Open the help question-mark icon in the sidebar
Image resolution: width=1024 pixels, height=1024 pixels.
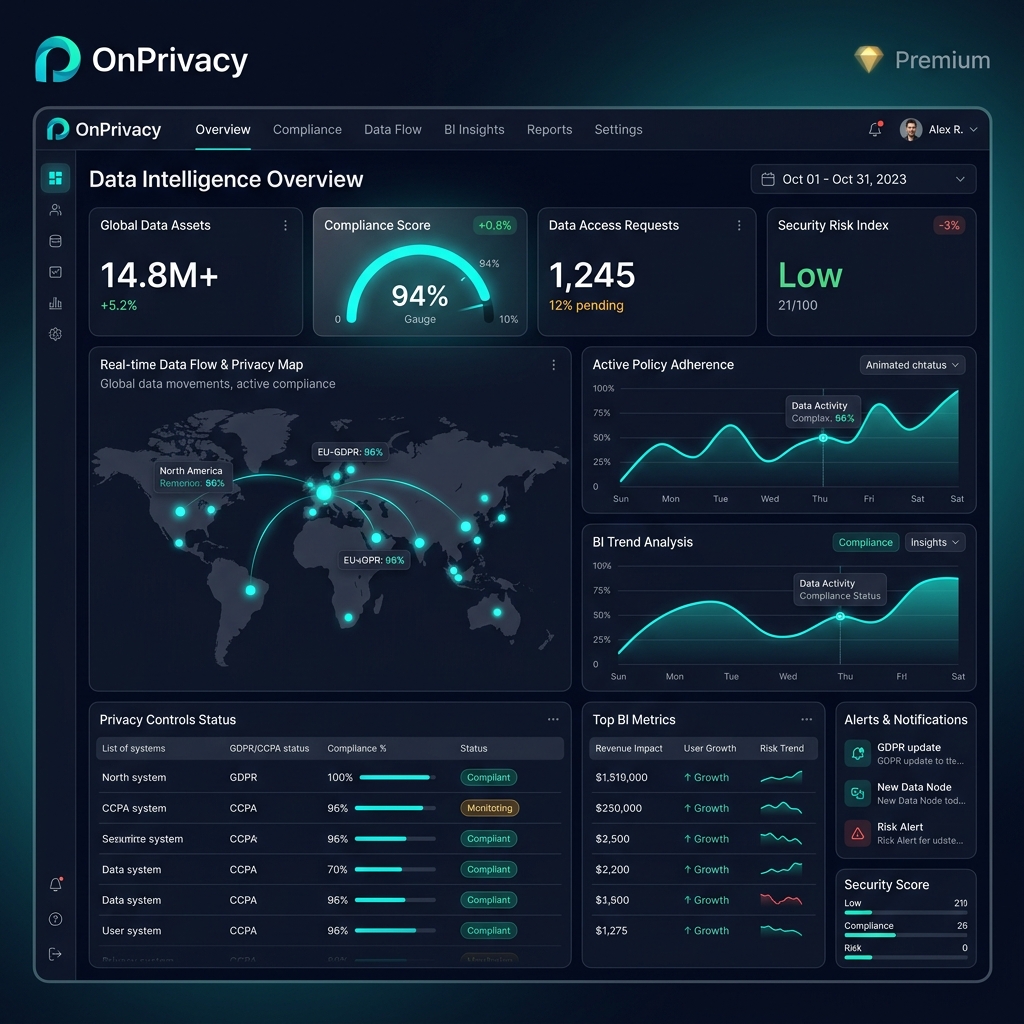coord(55,918)
